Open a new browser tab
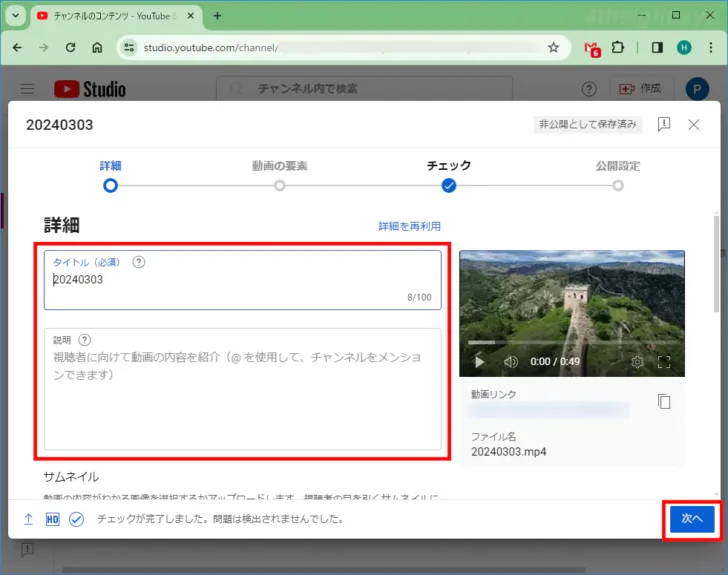The image size is (728, 575). [x=217, y=16]
